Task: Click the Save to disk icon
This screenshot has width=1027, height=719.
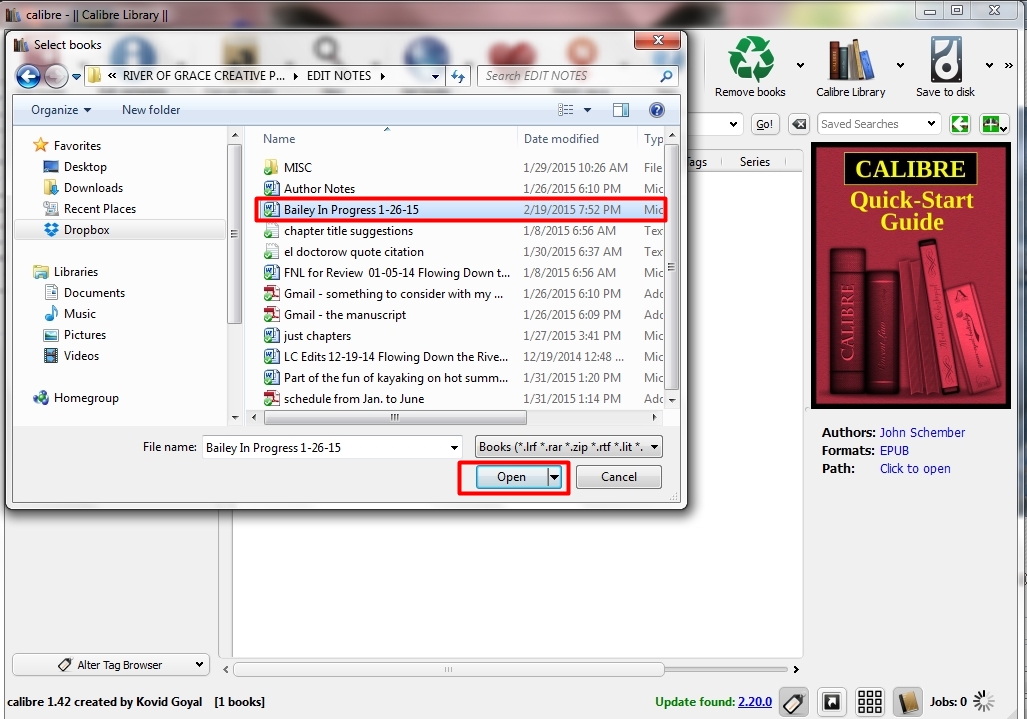Action: tap(945, 60)
